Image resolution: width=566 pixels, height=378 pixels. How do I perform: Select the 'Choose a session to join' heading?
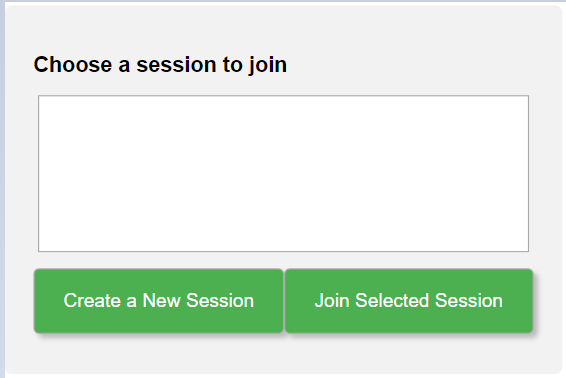click(x=160, y=65)
